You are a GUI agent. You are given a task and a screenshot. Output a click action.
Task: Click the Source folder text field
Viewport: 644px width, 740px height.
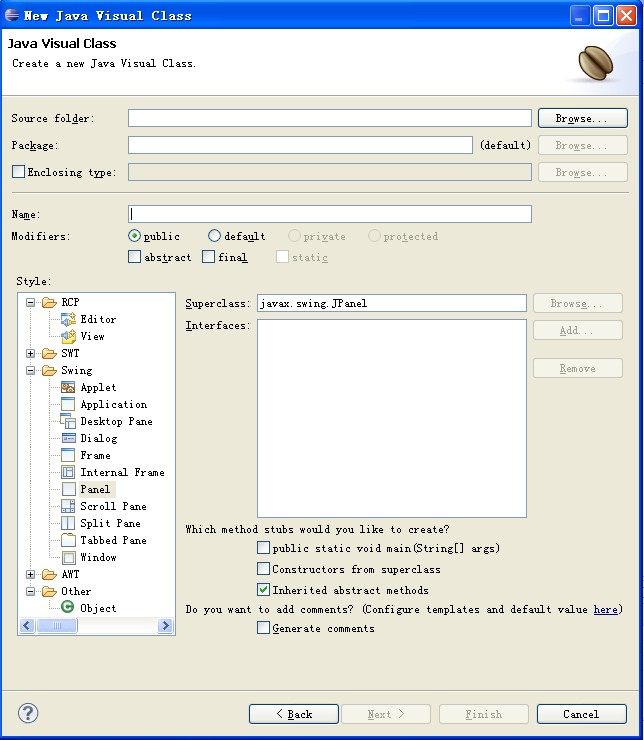(x=330, y=118)
